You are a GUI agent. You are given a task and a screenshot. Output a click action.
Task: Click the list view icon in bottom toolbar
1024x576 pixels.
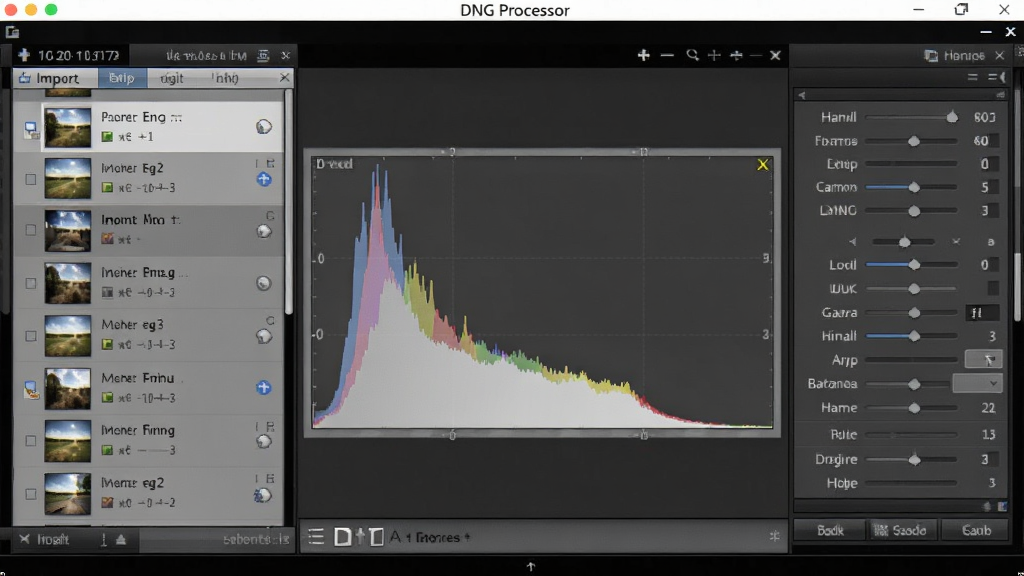(x=316, y=537)
